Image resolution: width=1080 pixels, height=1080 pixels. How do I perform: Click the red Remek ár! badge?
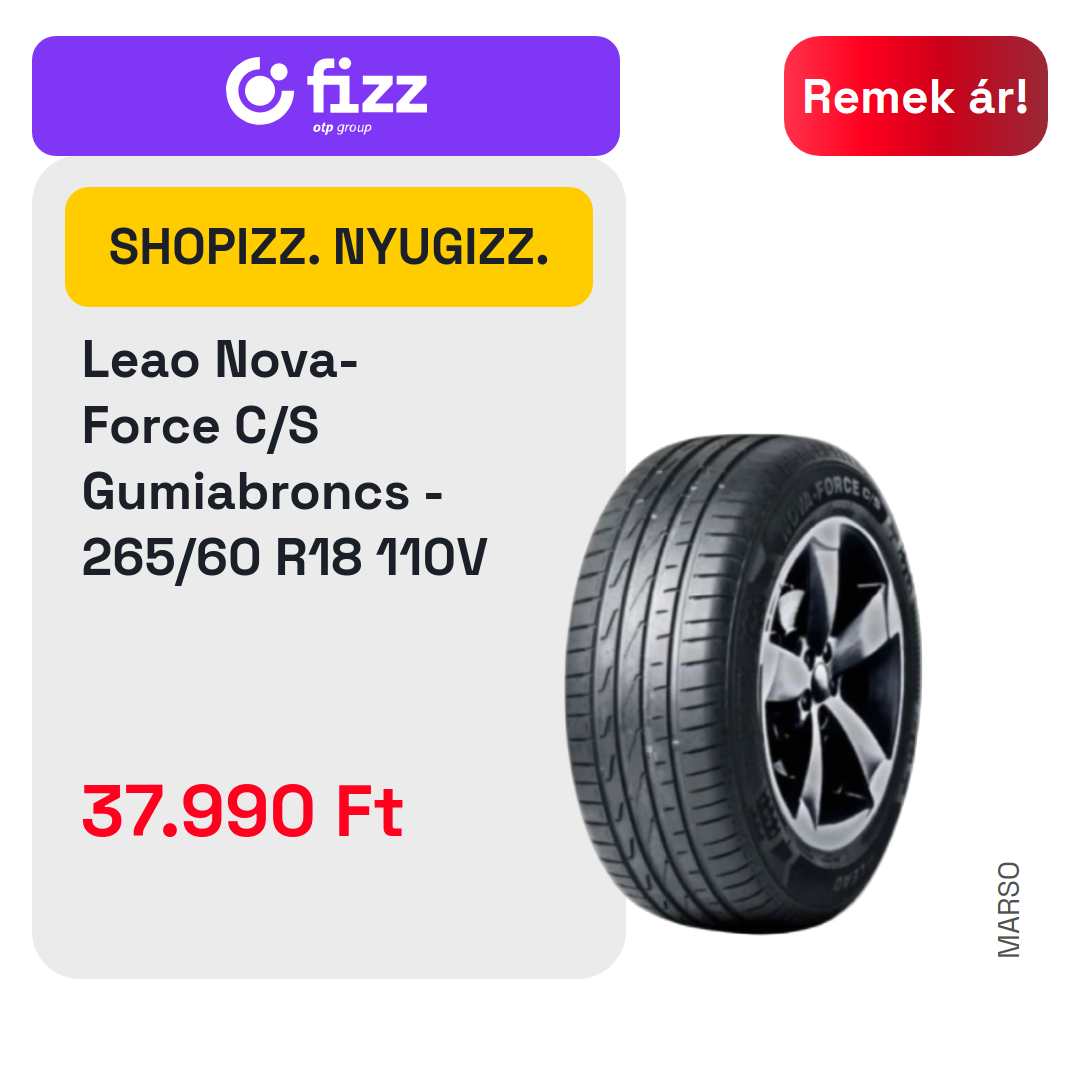[915, 96]
